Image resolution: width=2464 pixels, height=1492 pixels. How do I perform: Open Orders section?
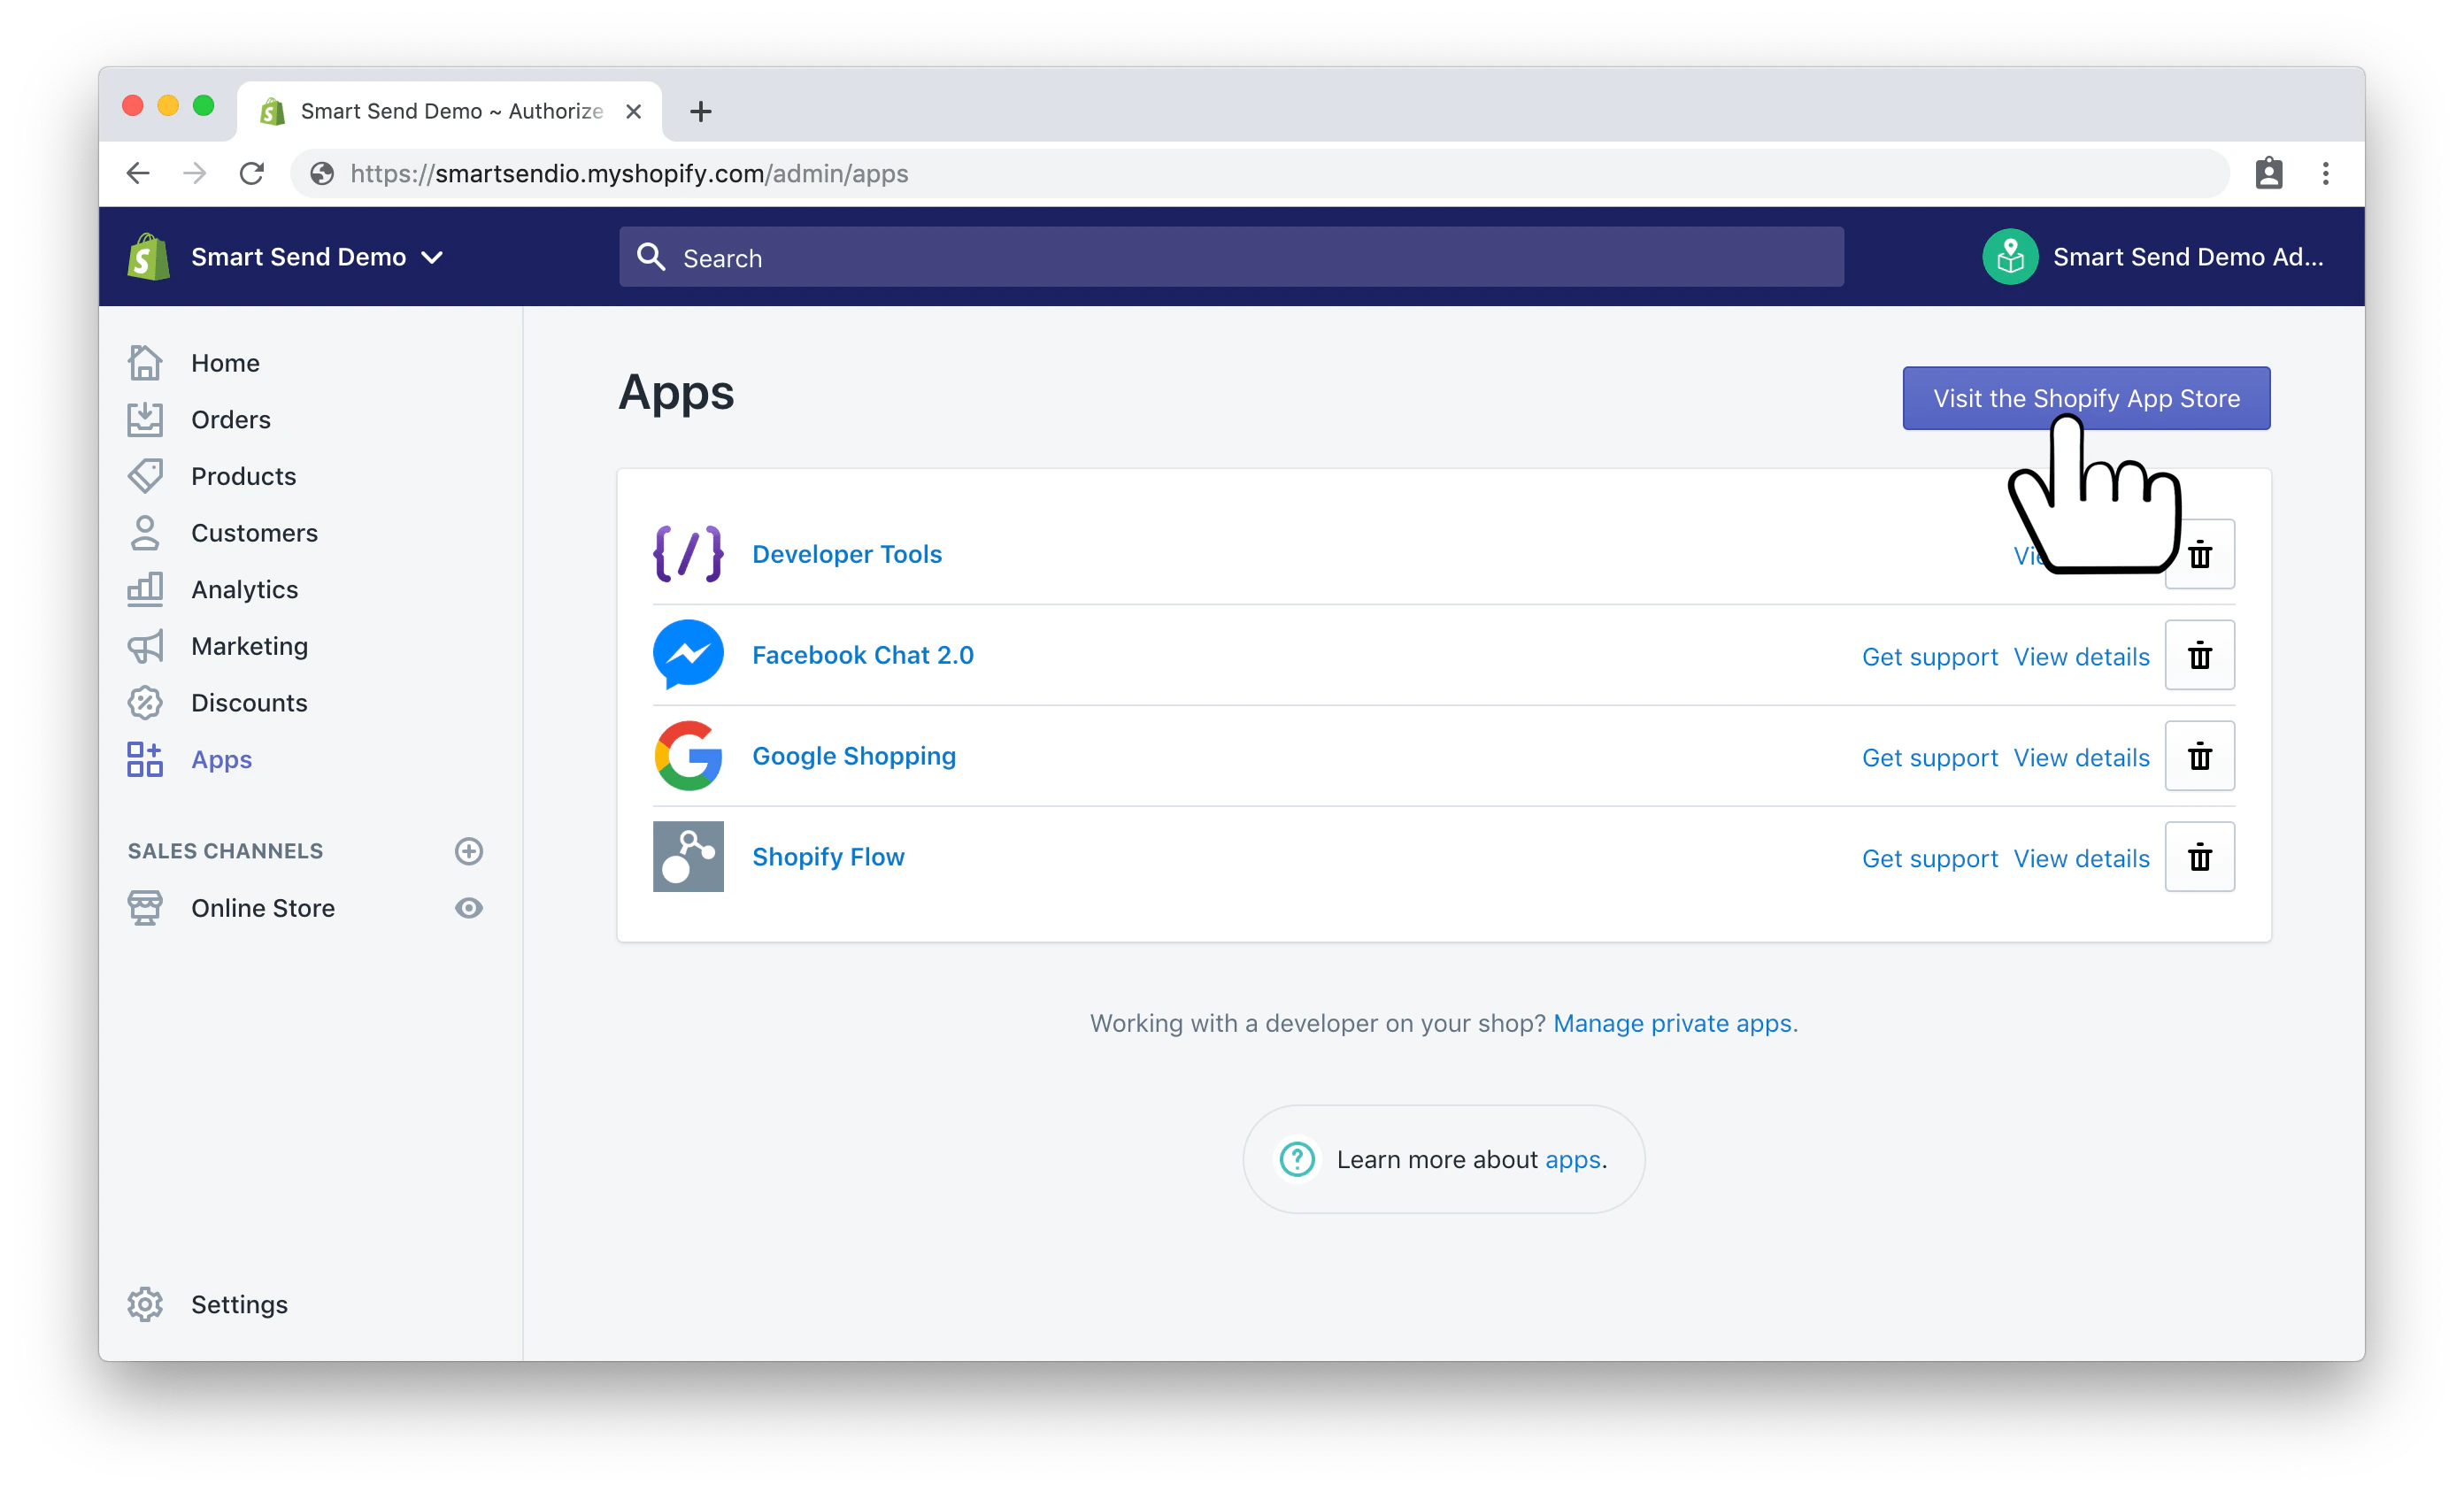pos(231,420)
